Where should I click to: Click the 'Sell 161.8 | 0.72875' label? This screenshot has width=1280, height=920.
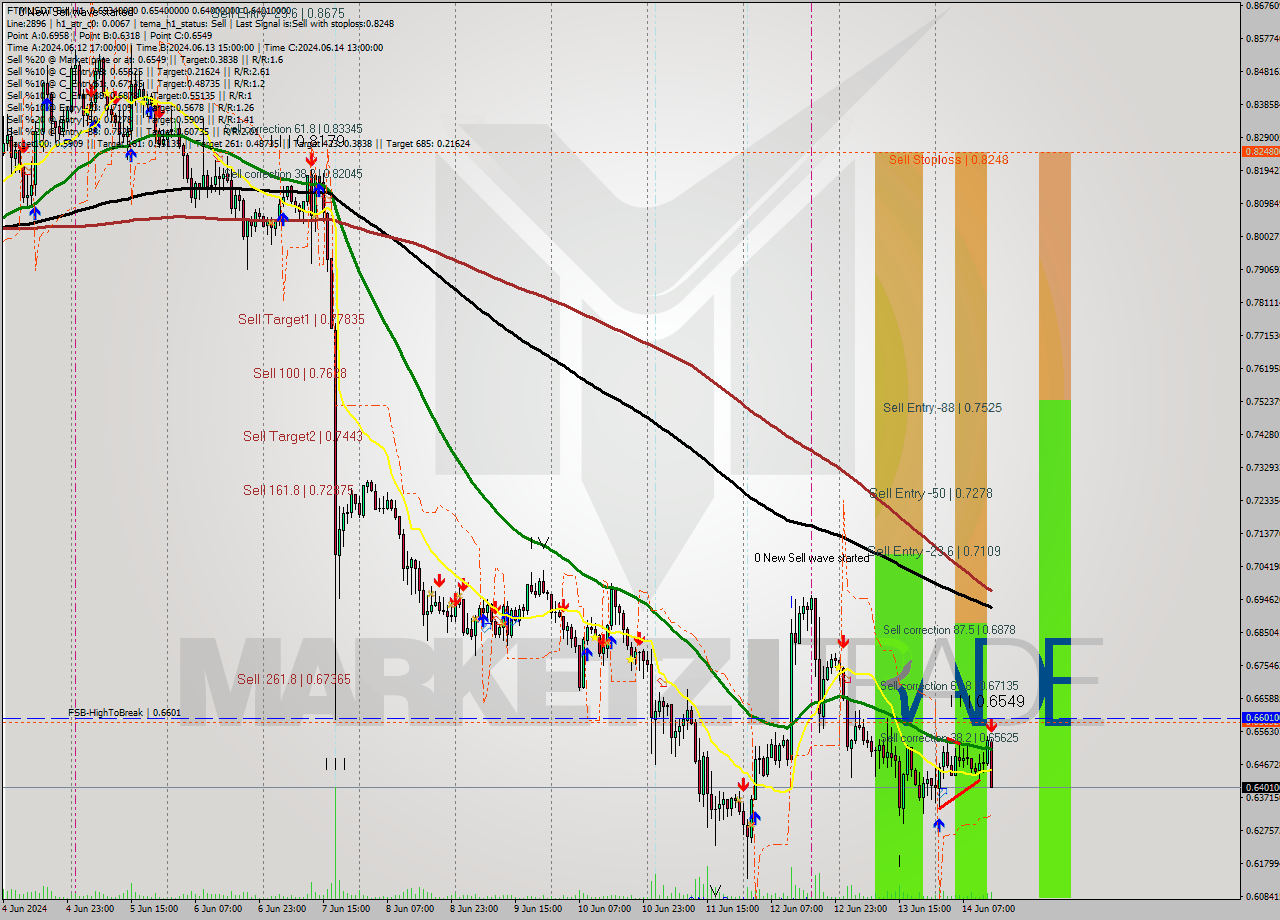click(x=298, y=490)
